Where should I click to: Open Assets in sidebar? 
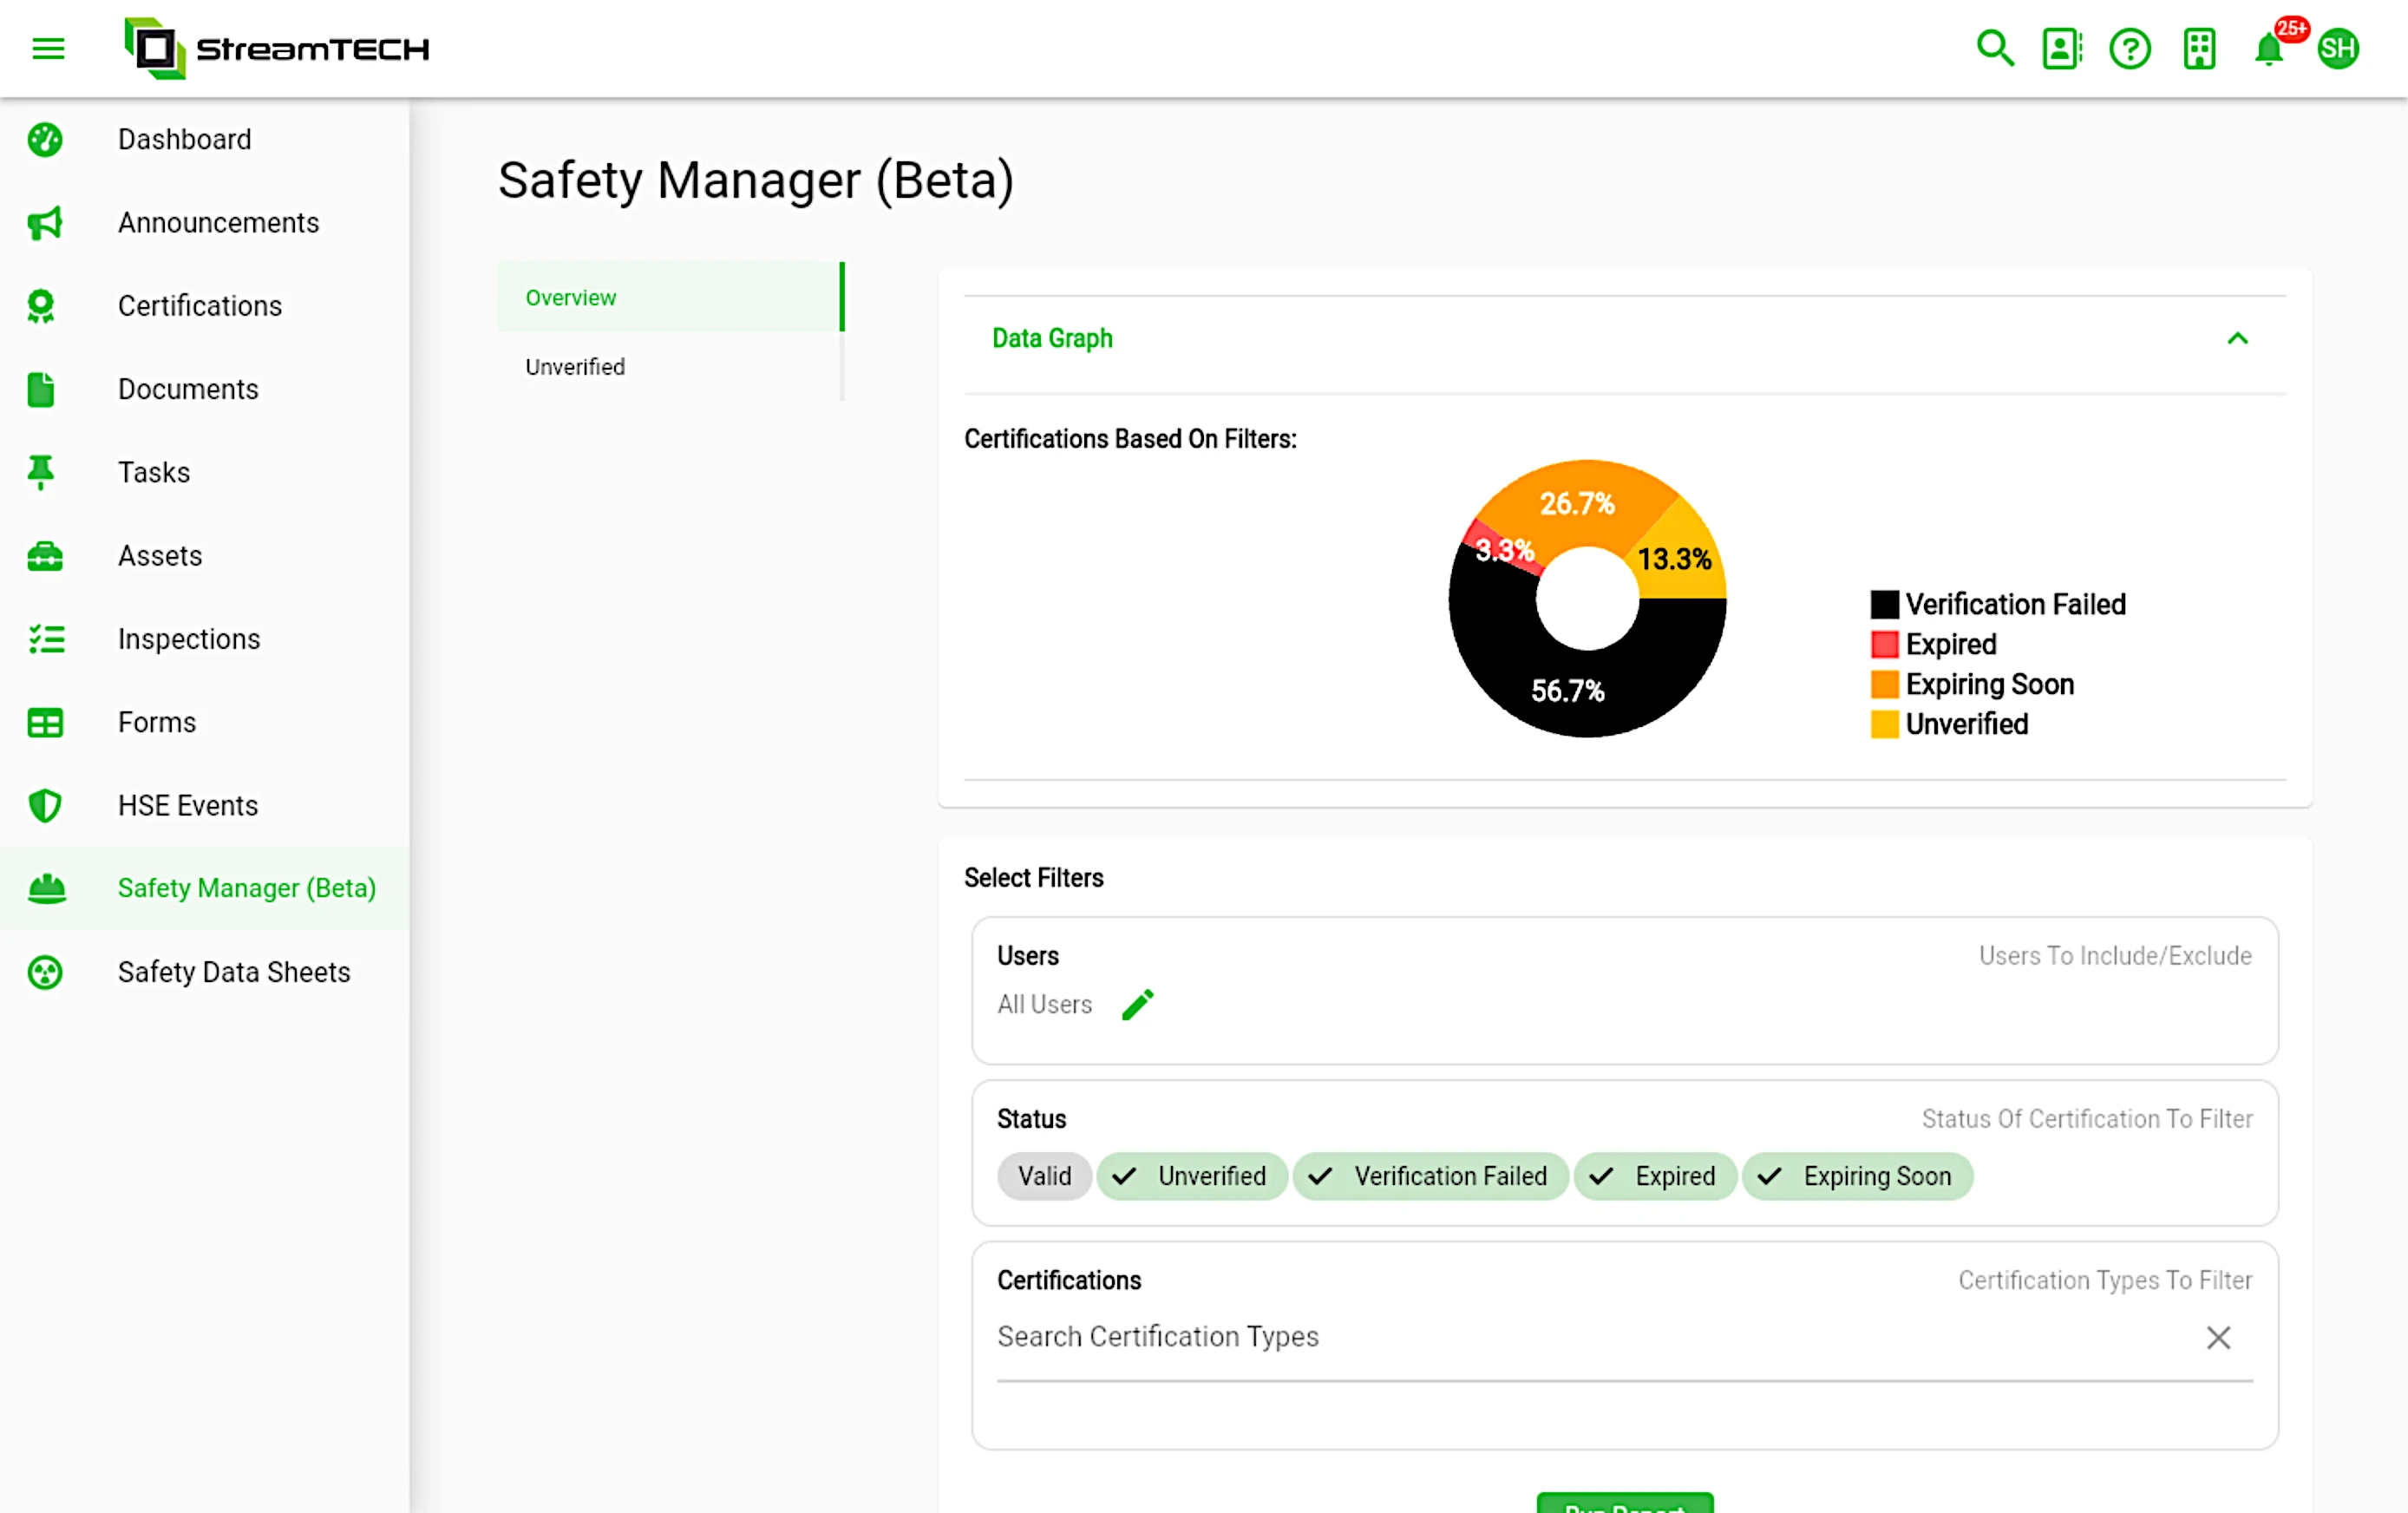205,556
